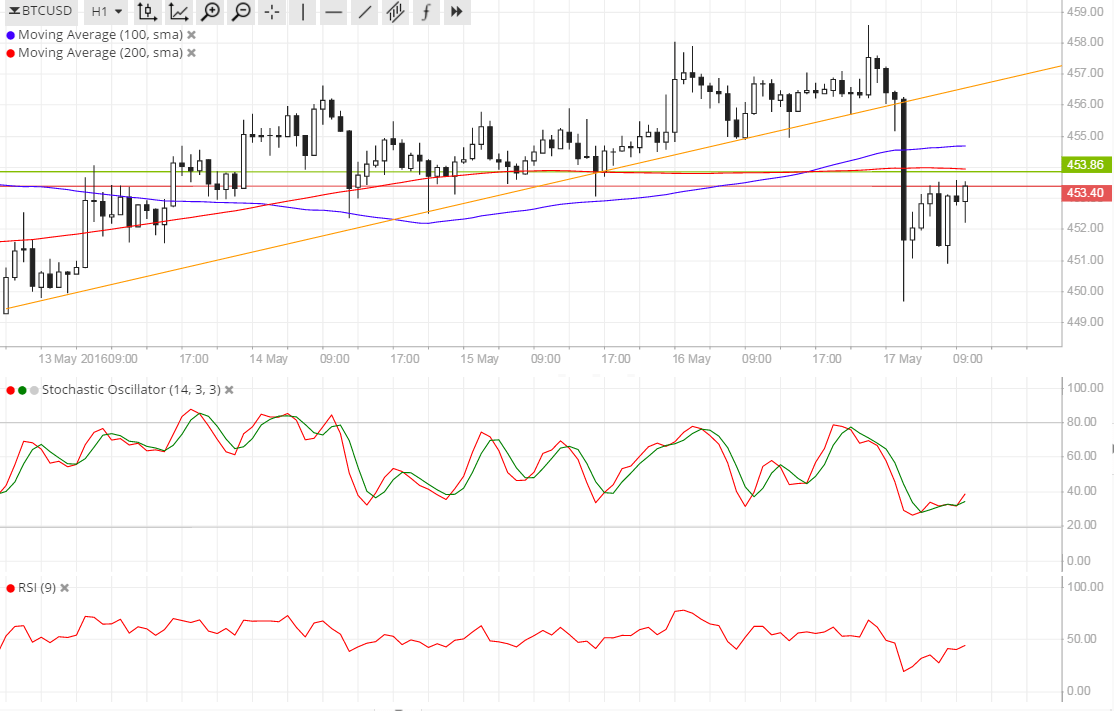Select the trend line drawing tool
Image resolution: width=1114 pixels, height=711 pixels.
(x=364, y=13)
